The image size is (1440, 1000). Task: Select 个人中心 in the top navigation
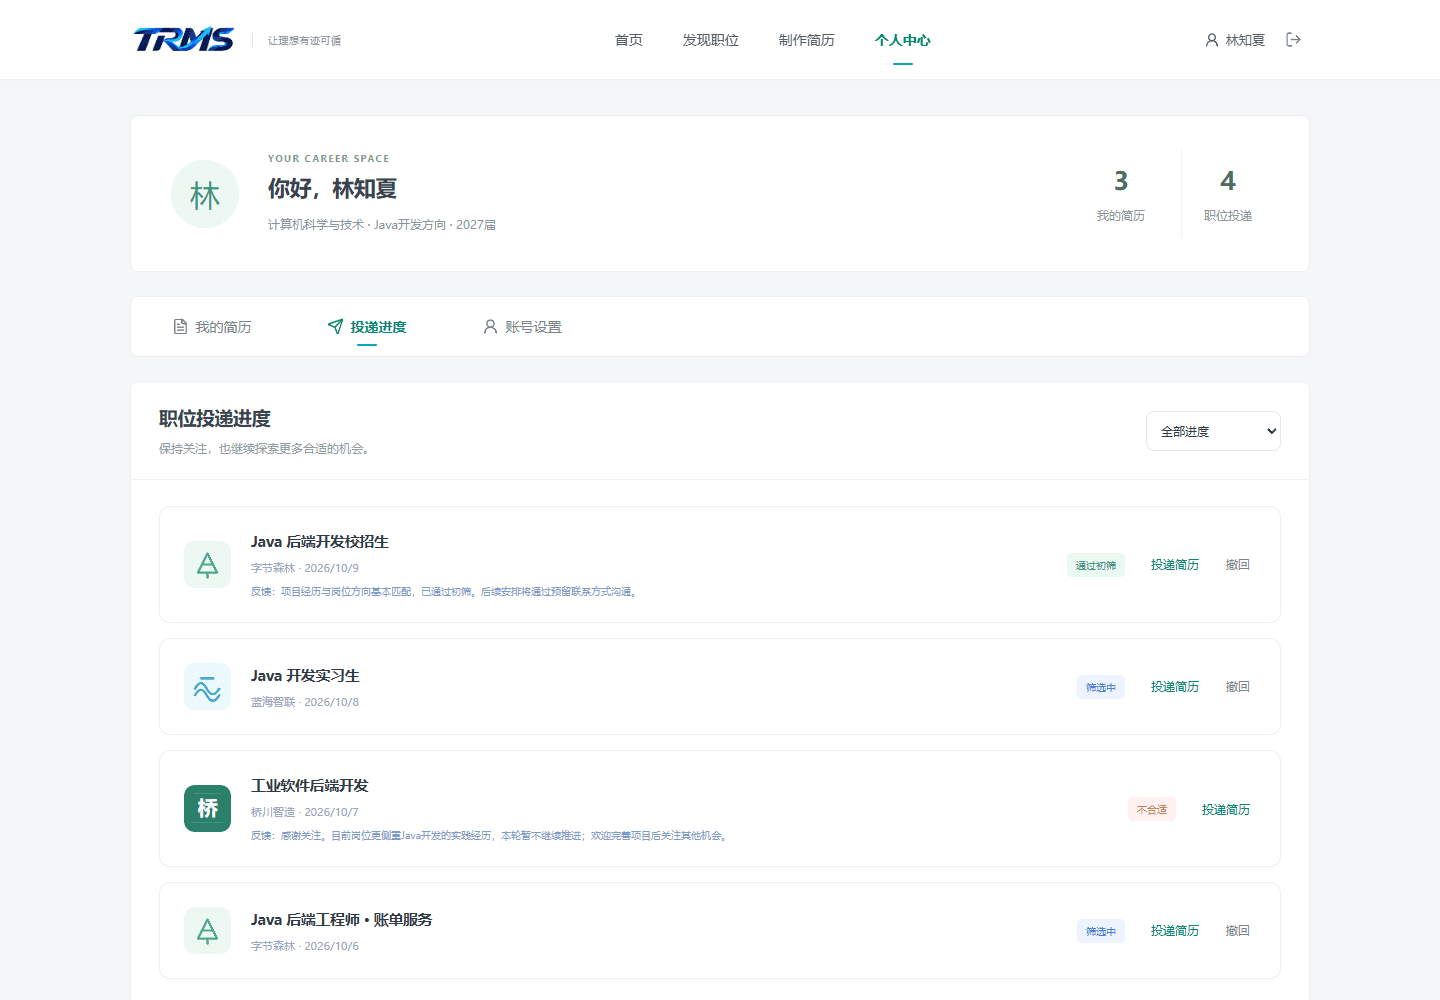tap(903, 40)
